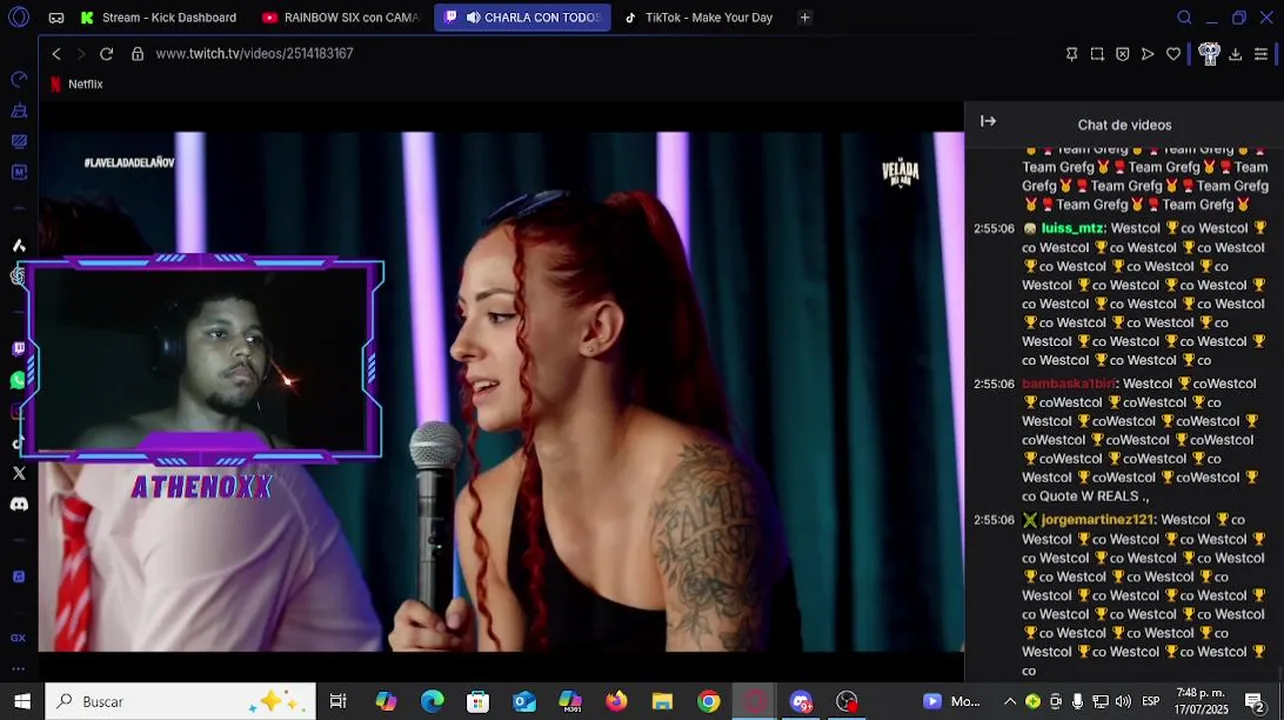
Task: Open the bambaska1biri username in chat
Action: (1068, 384)
